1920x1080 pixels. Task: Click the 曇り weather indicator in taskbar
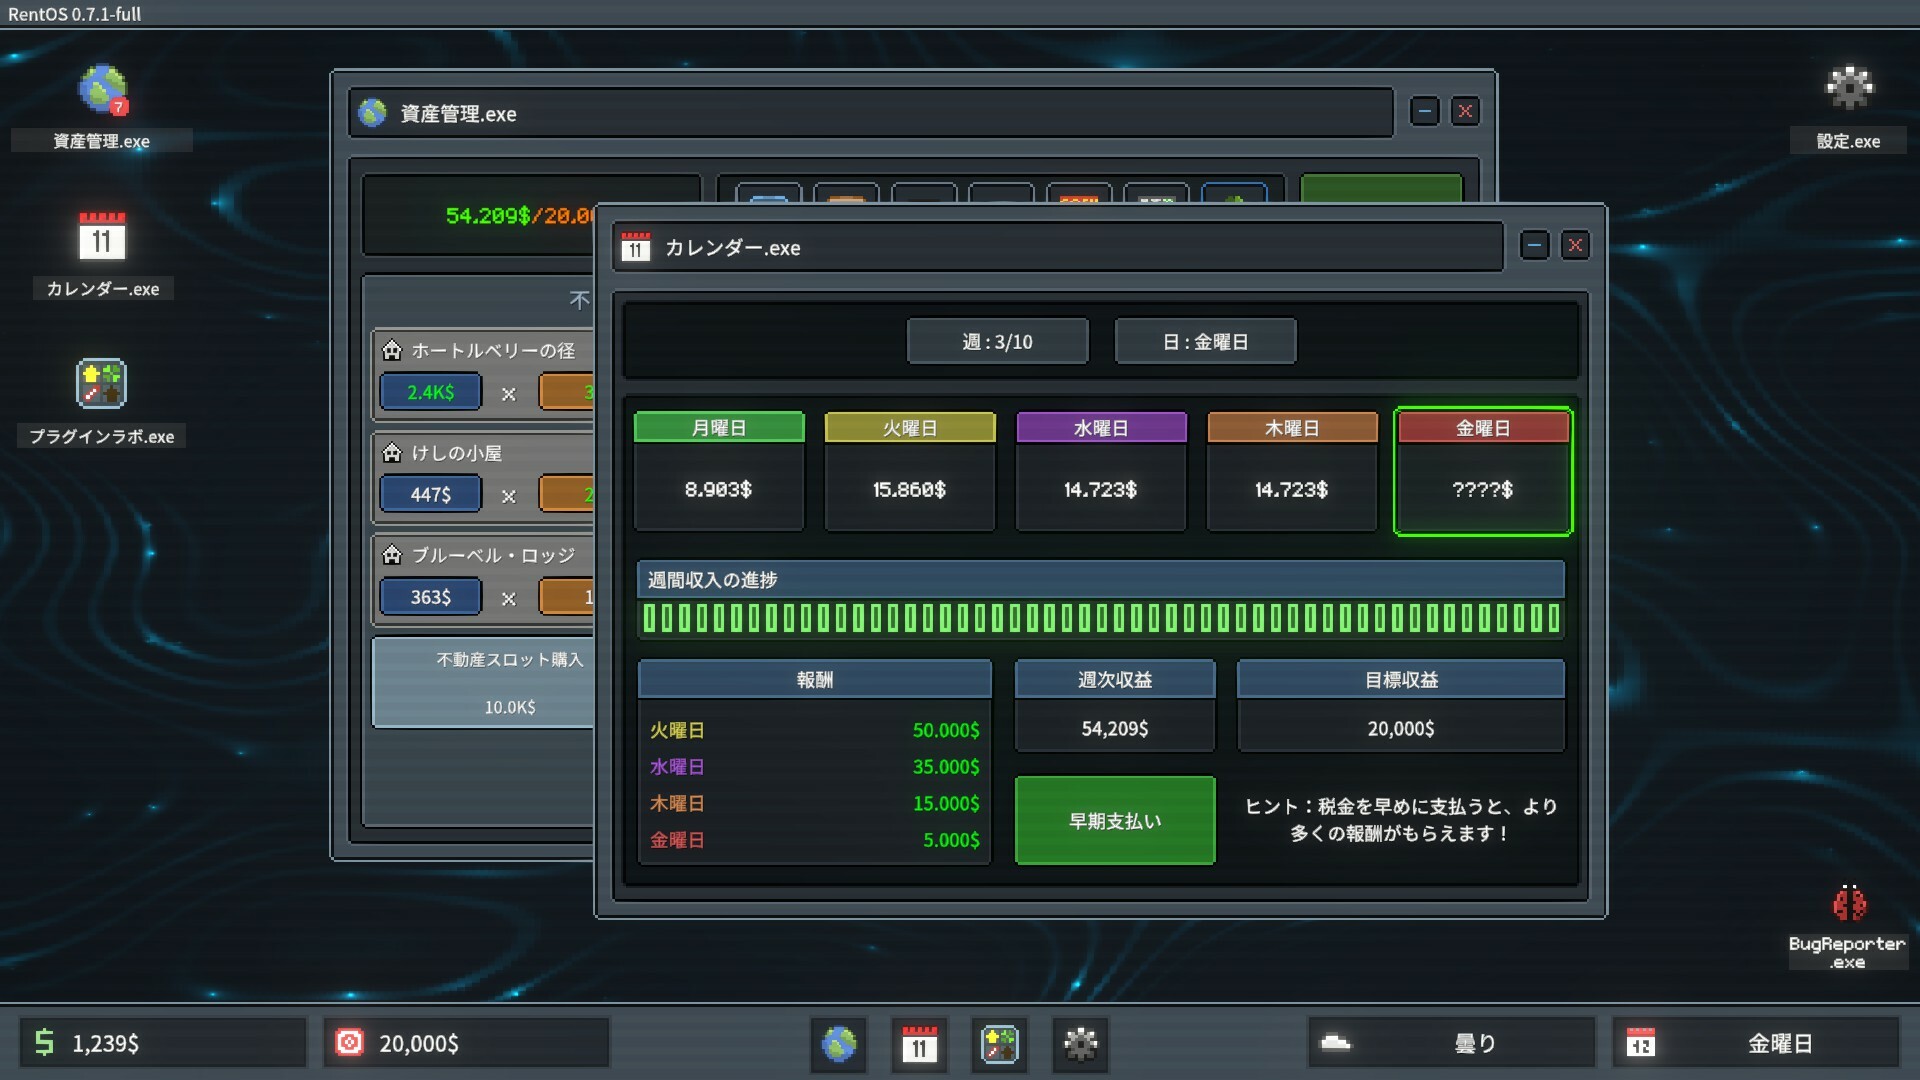point(1450,1044)
